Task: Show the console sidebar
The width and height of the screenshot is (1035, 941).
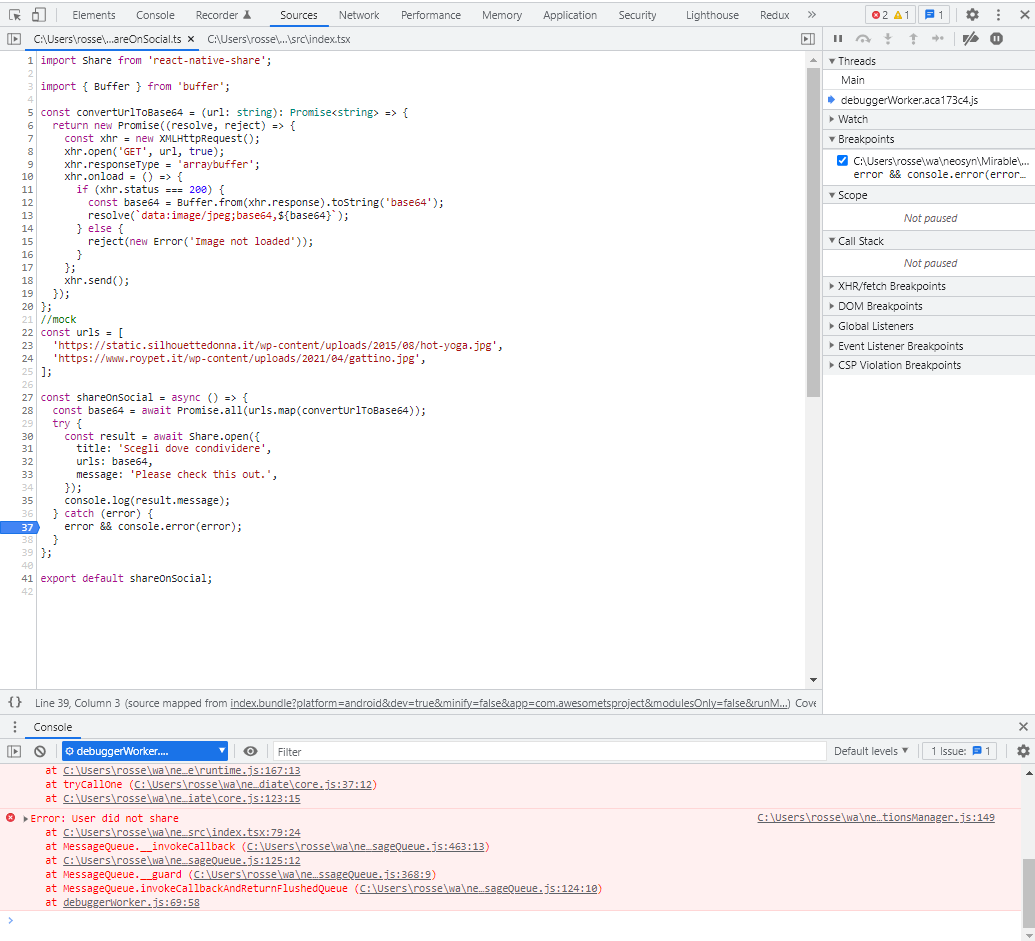Action: point(14,751)
